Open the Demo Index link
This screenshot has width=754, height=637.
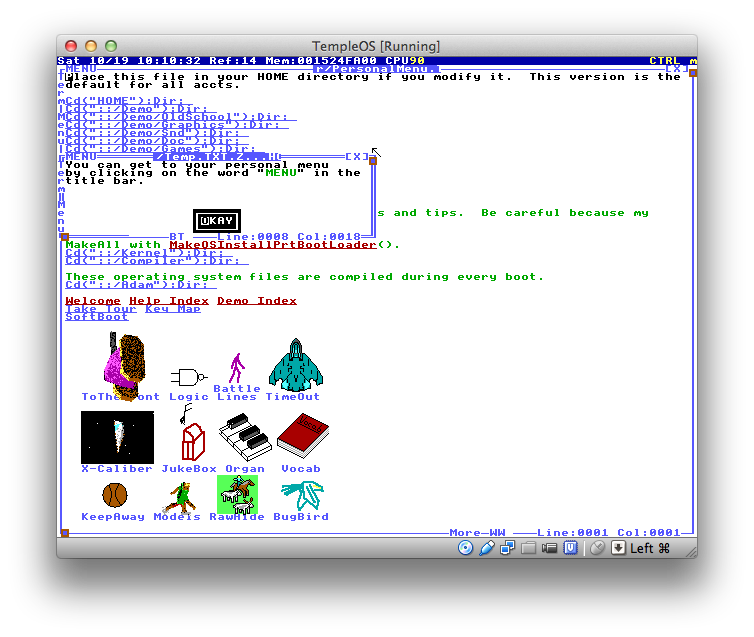tap(256, 301)
